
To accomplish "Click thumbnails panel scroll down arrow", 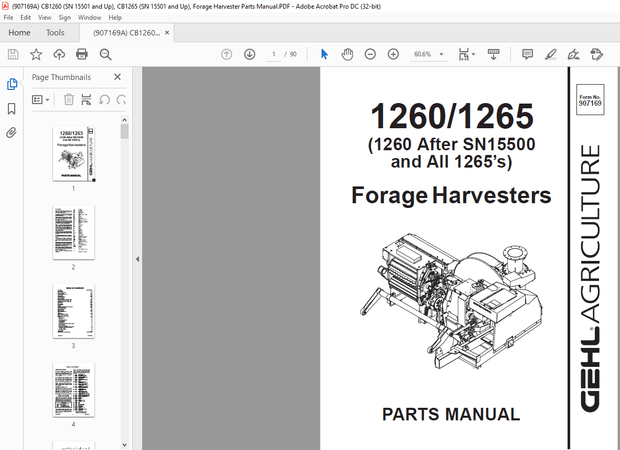I will (125, 445).
